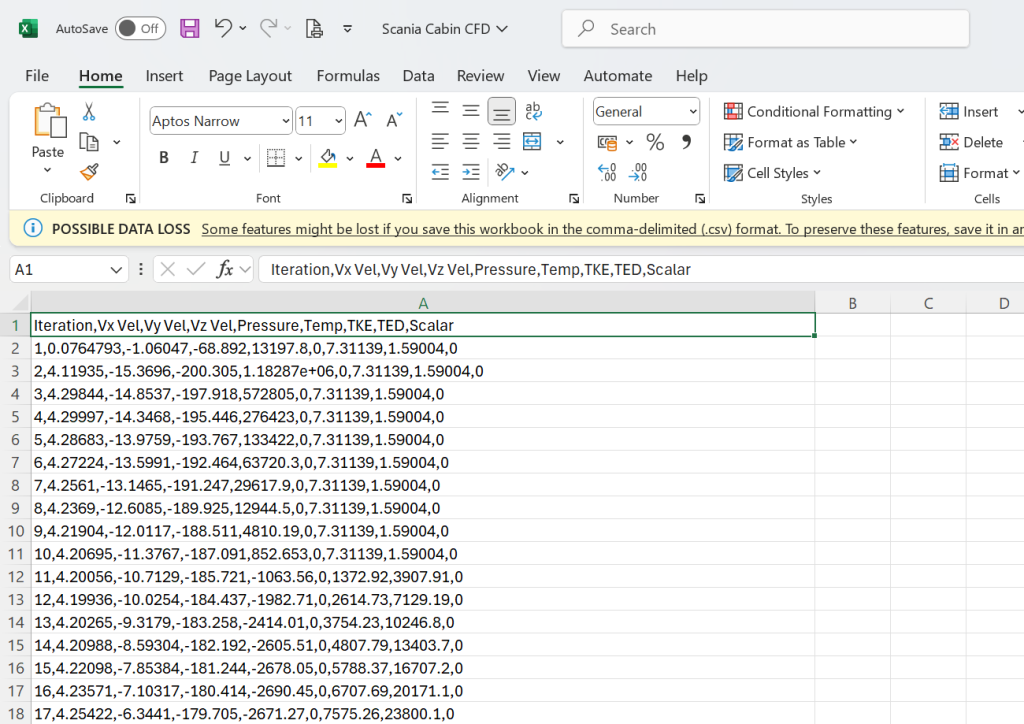The height and width of the screenshot is (724, 1024).
Task: Click the Increase Font Size icon
Action: 363,121
